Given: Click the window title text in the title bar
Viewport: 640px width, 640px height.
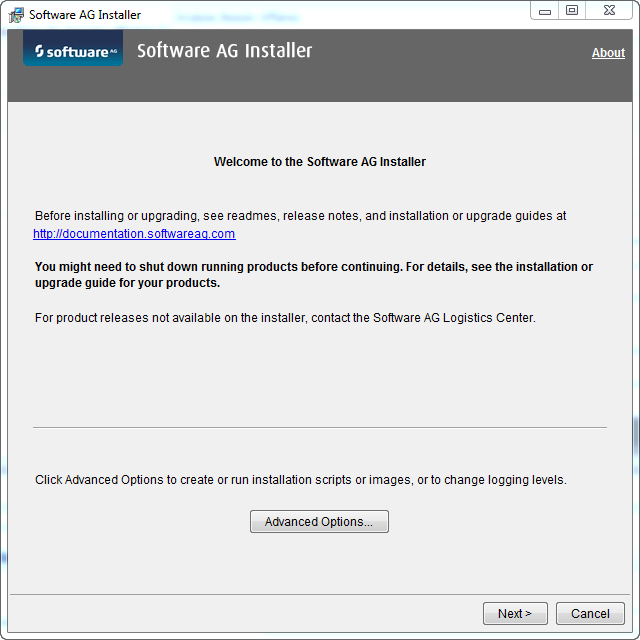Looking at the screenshot, I should click(x=85, y=15).
